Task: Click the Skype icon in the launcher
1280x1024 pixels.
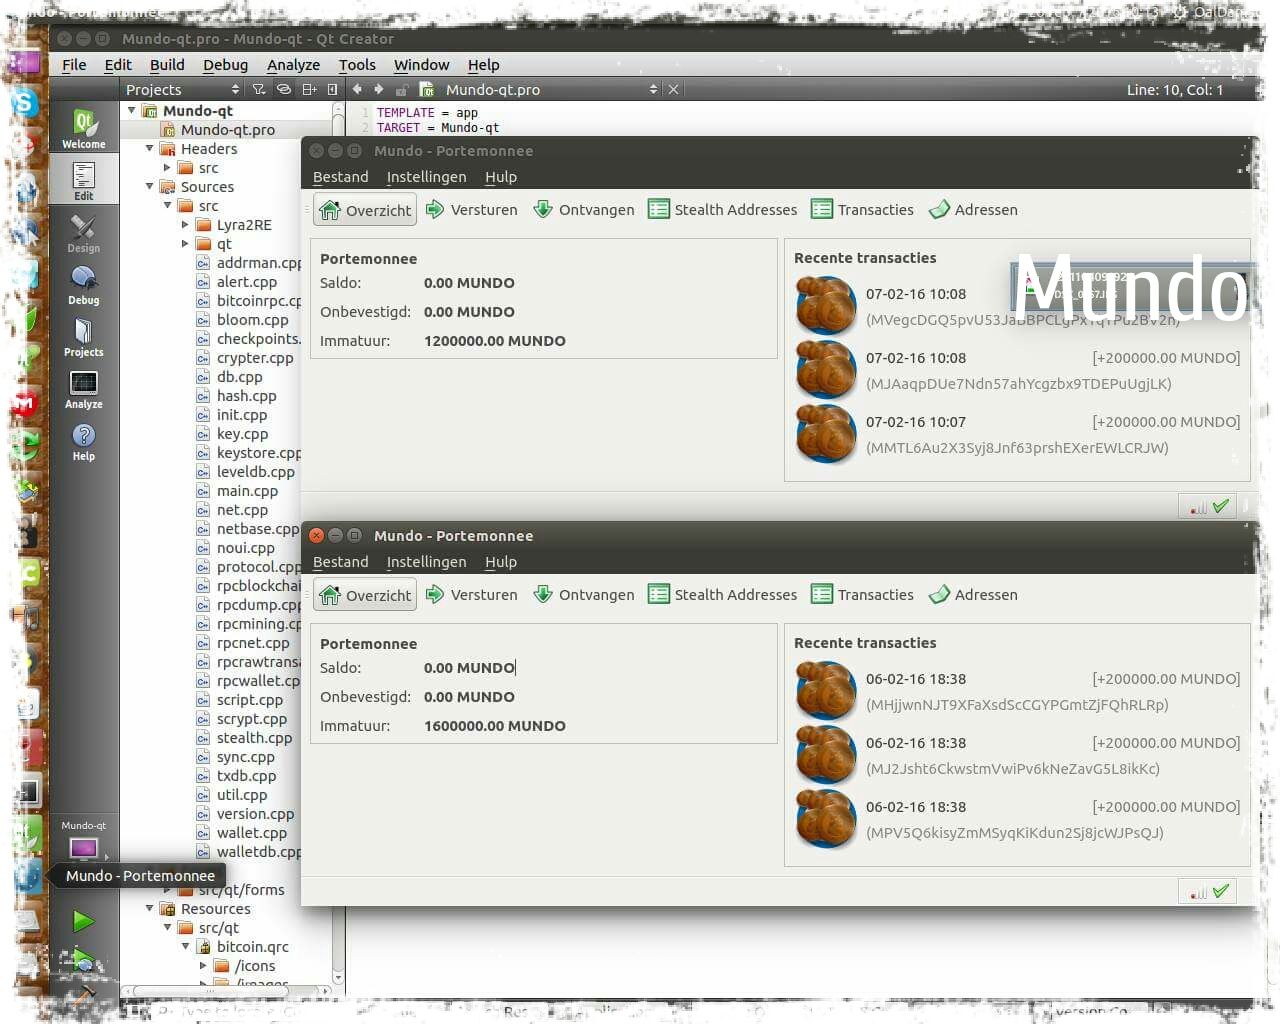Action: click(24, 102)
